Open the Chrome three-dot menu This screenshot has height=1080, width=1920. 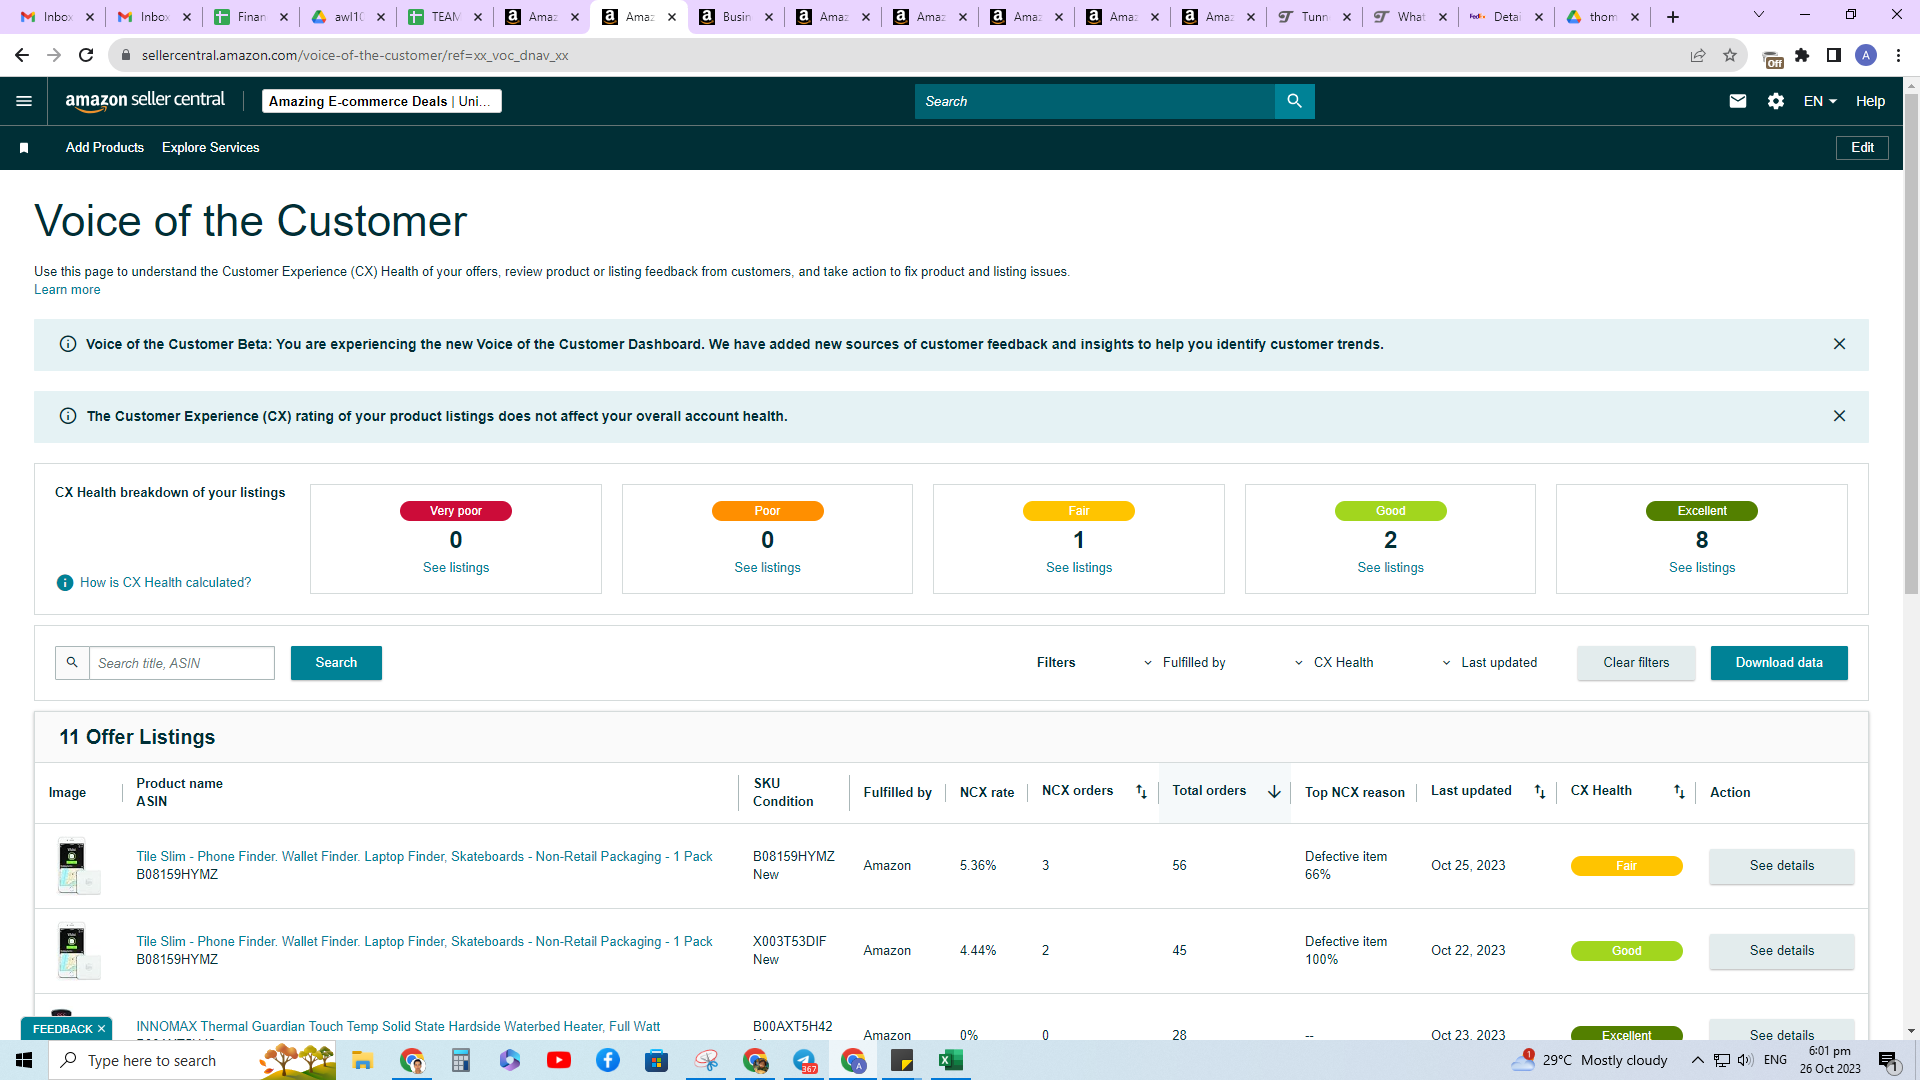pos(1898,55)
